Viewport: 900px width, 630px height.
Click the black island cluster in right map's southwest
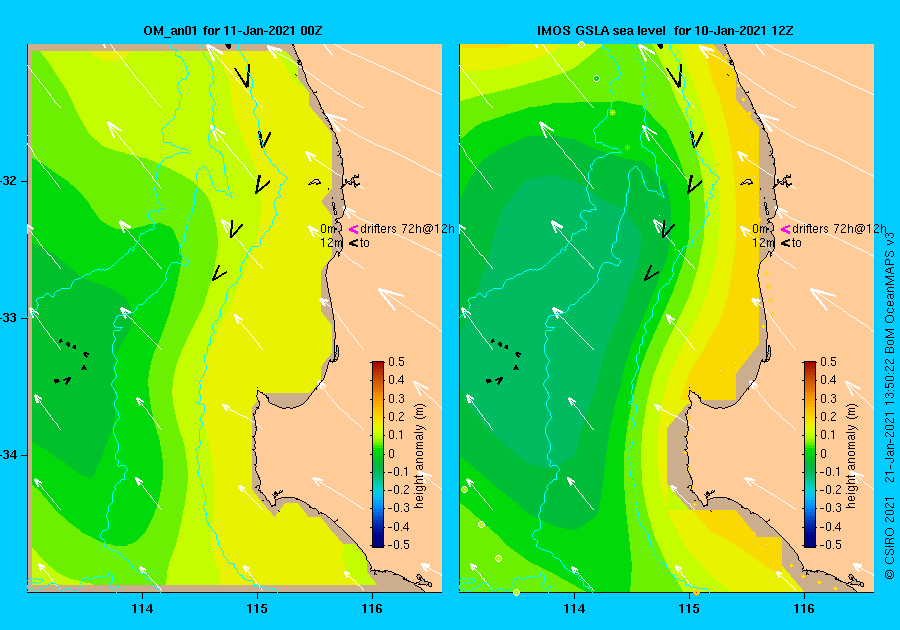tap(505, 361)
